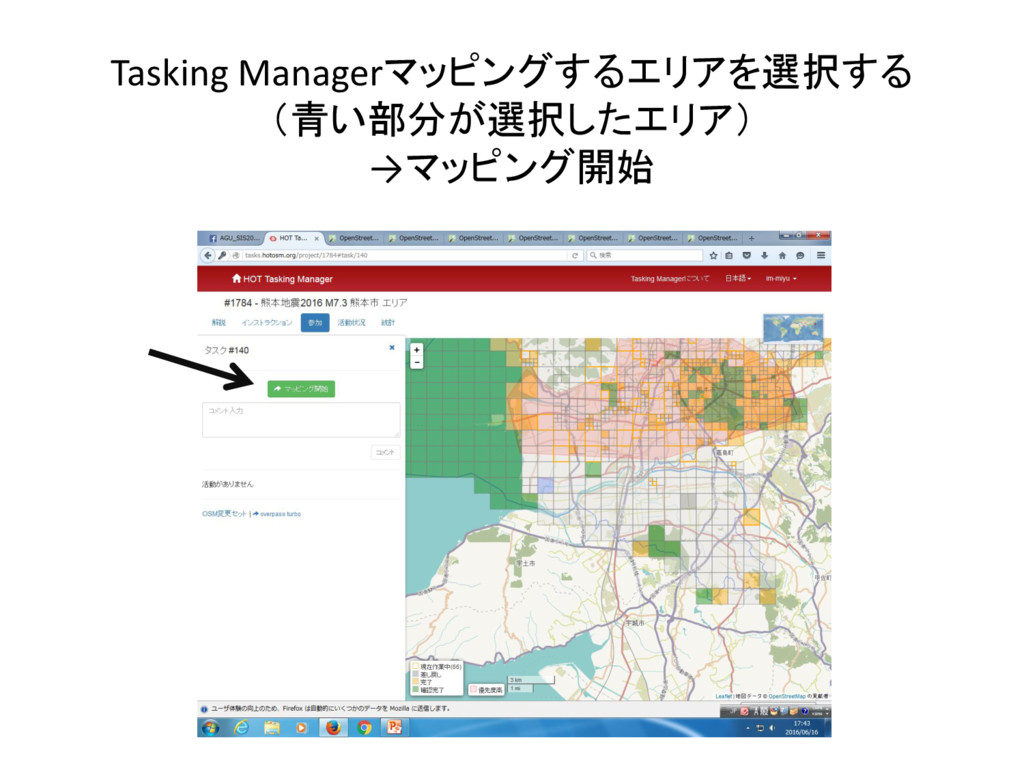Open the Leaflet attribution link
Image resolution: width=1024 pixels, height=768 pixels.
[724, 697]
